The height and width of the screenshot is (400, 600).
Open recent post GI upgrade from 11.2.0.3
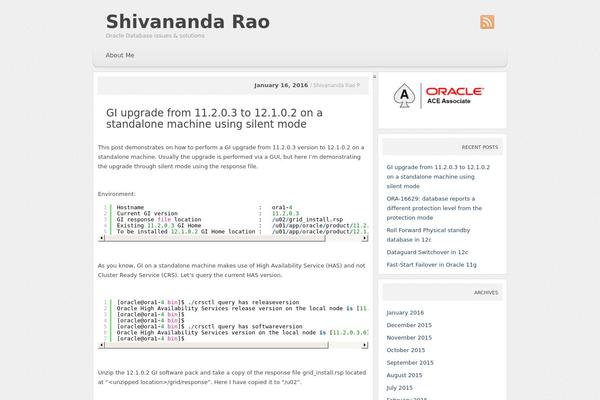[x=438, y=176]
